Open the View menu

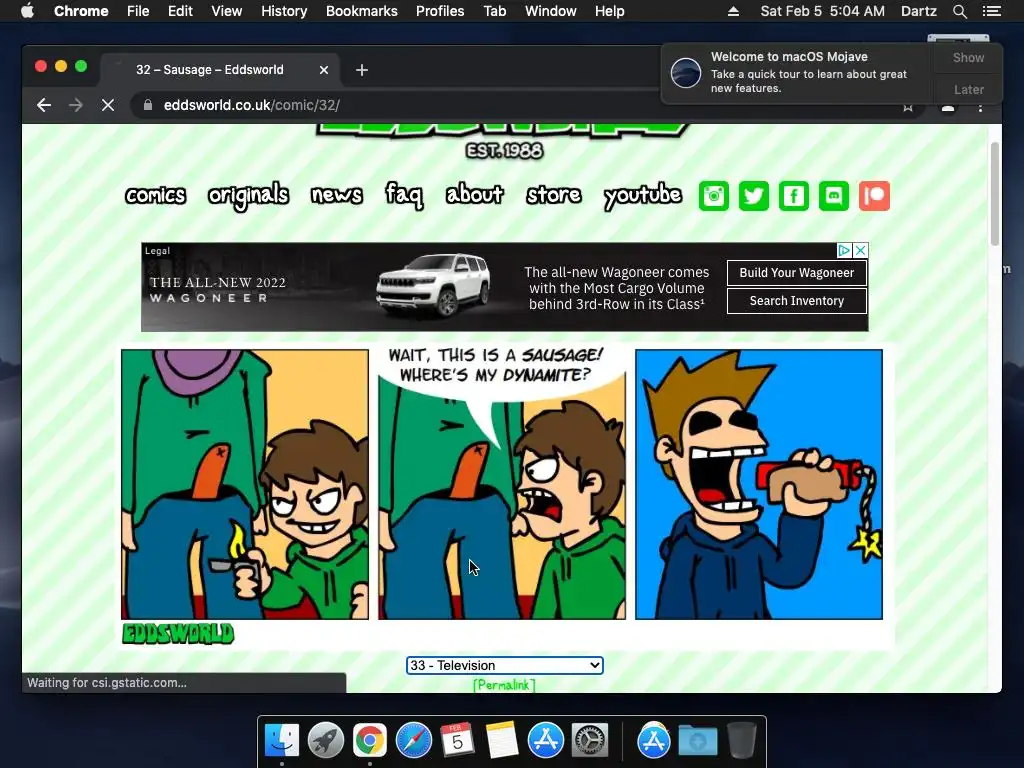click(227, 11)
